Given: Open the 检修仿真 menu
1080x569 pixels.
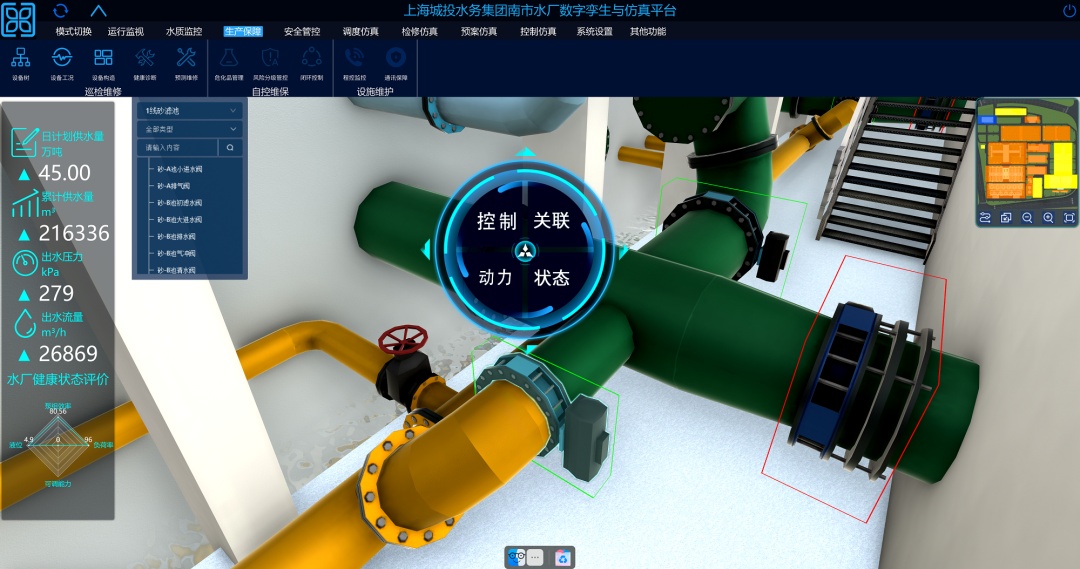Looking at the screenshot, I should coord(419,31).
